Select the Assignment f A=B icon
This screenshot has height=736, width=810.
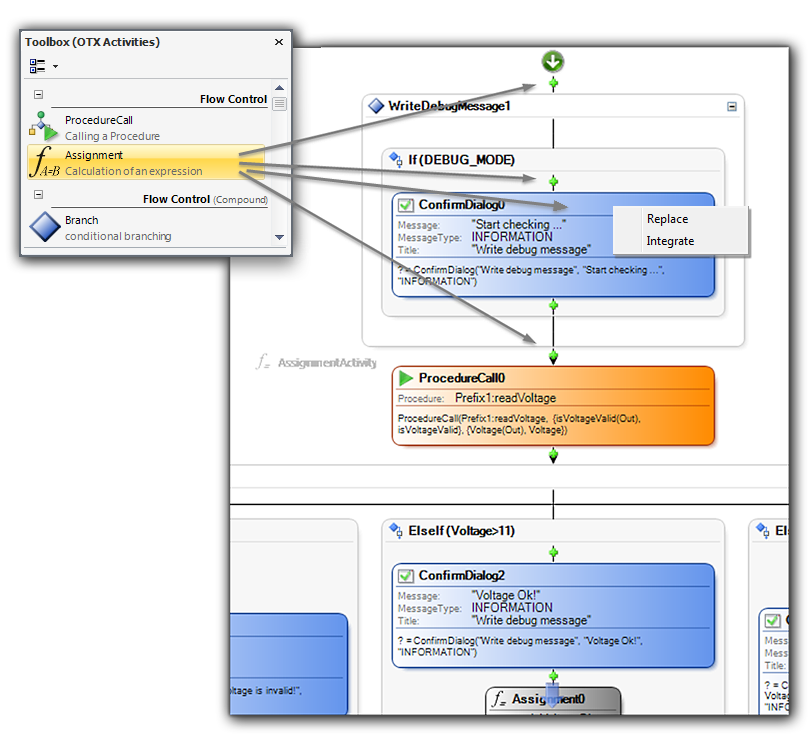[45, 162]
